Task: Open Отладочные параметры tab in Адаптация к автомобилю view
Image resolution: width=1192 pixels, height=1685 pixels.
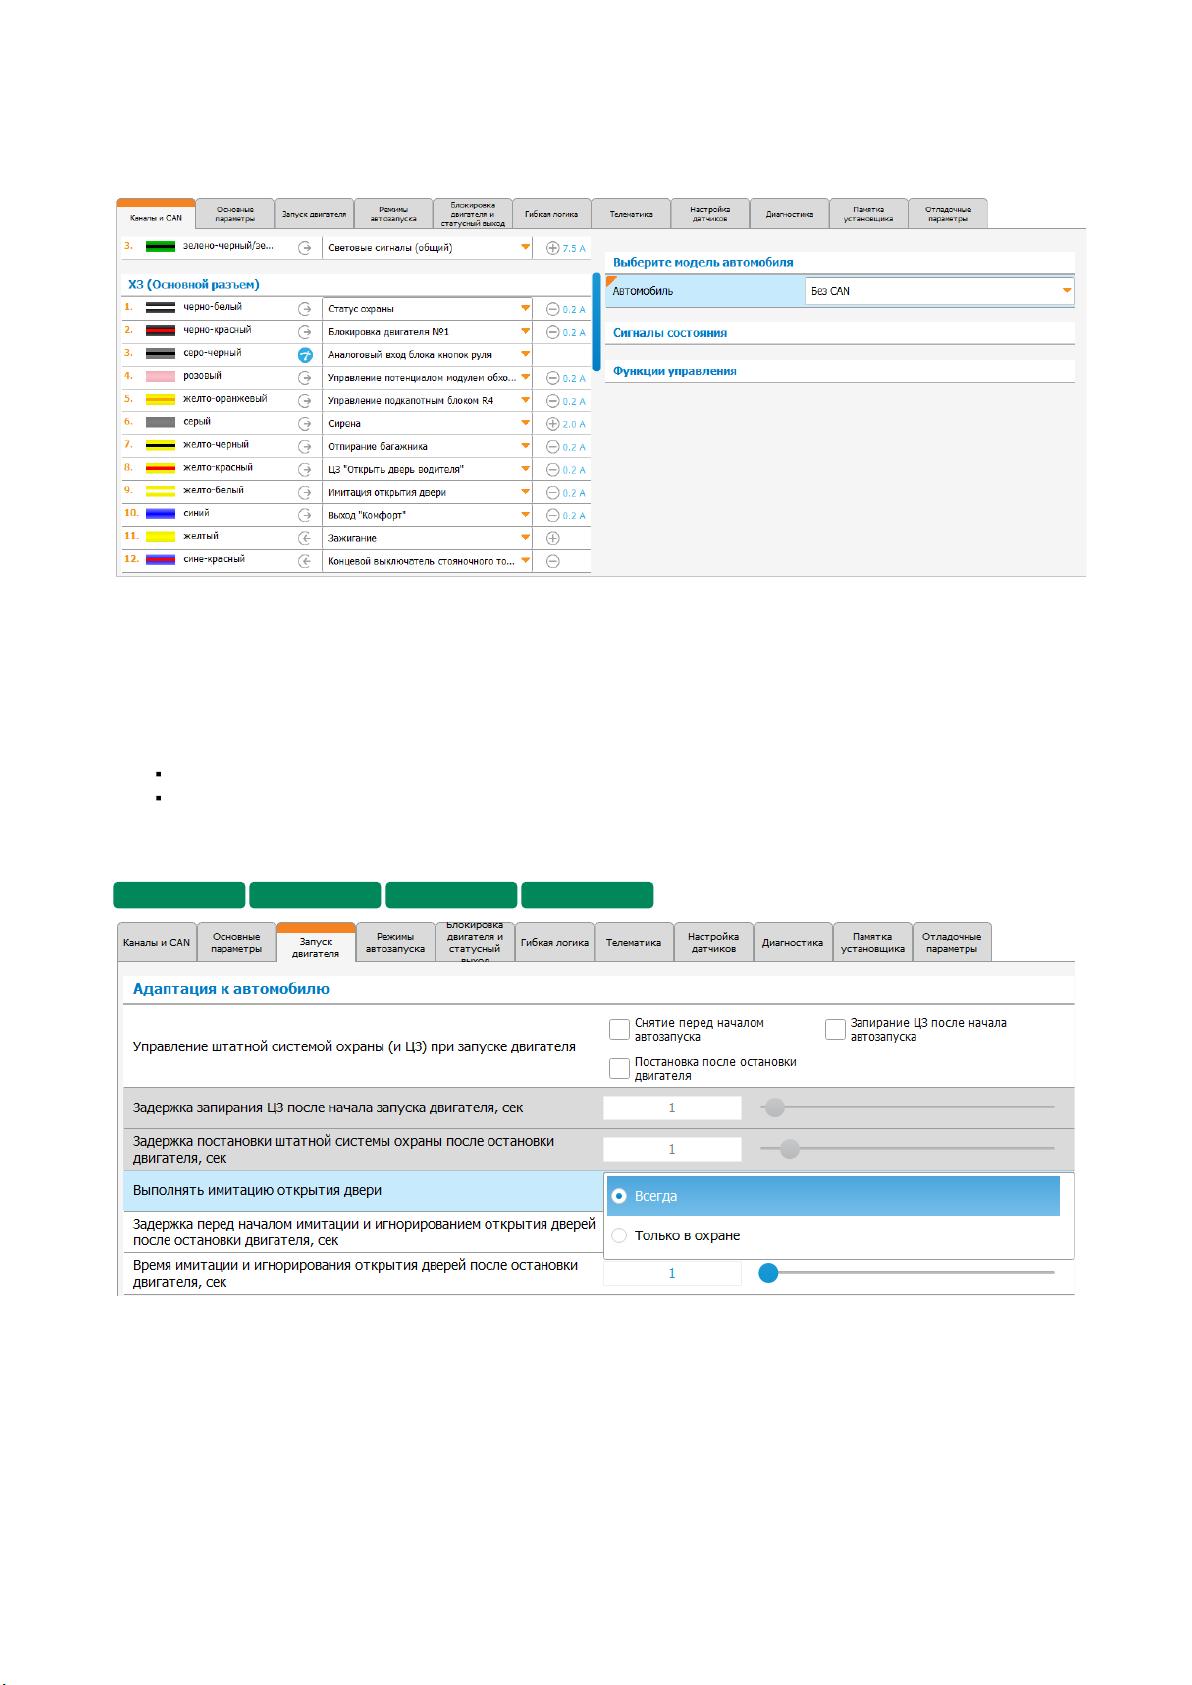Action: (951, 942)
